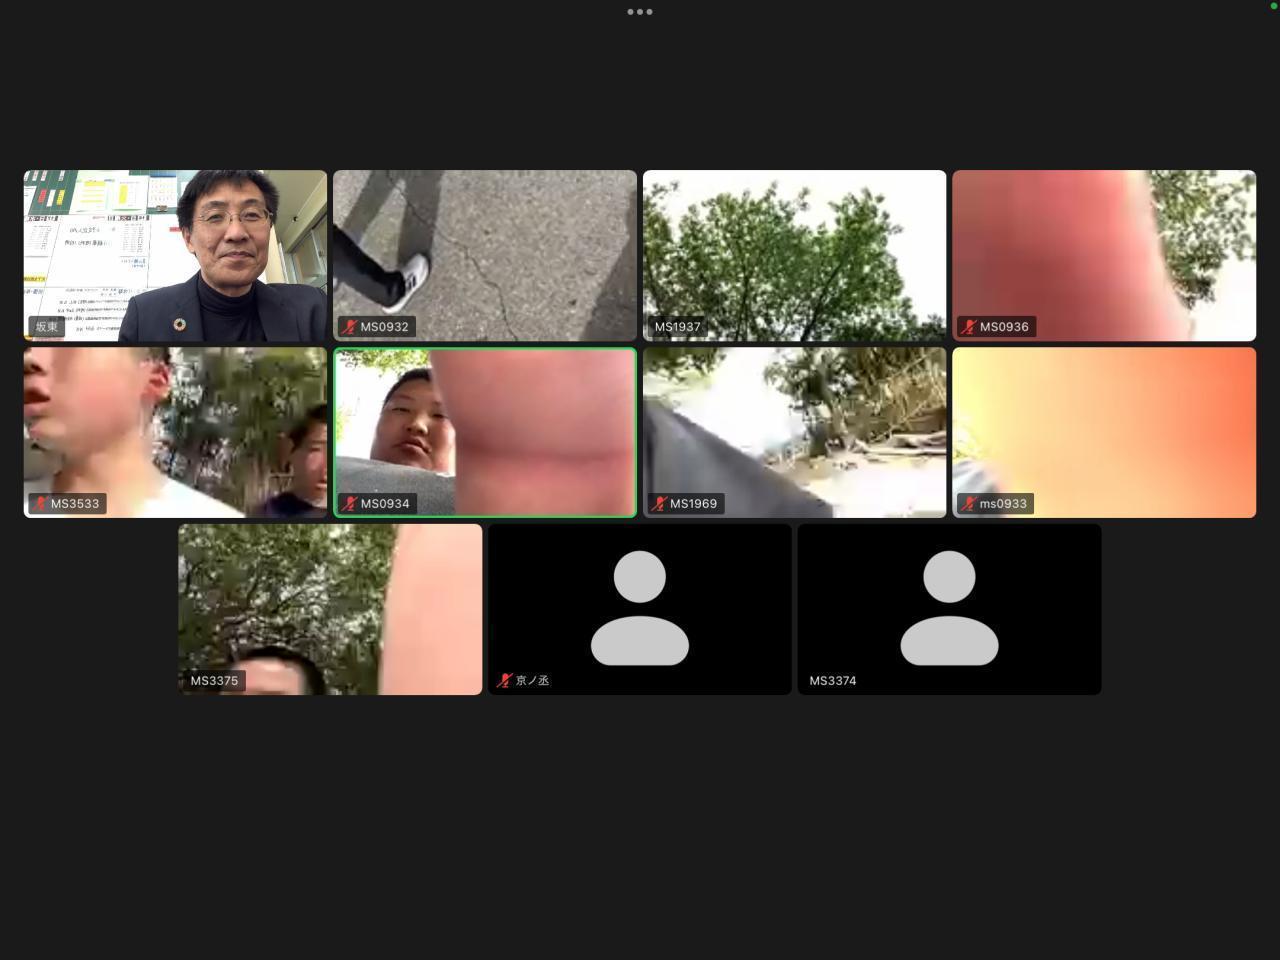Select the MS0936 video tile
Viewport: 1280px width, 960px height.
(1104, 256)
